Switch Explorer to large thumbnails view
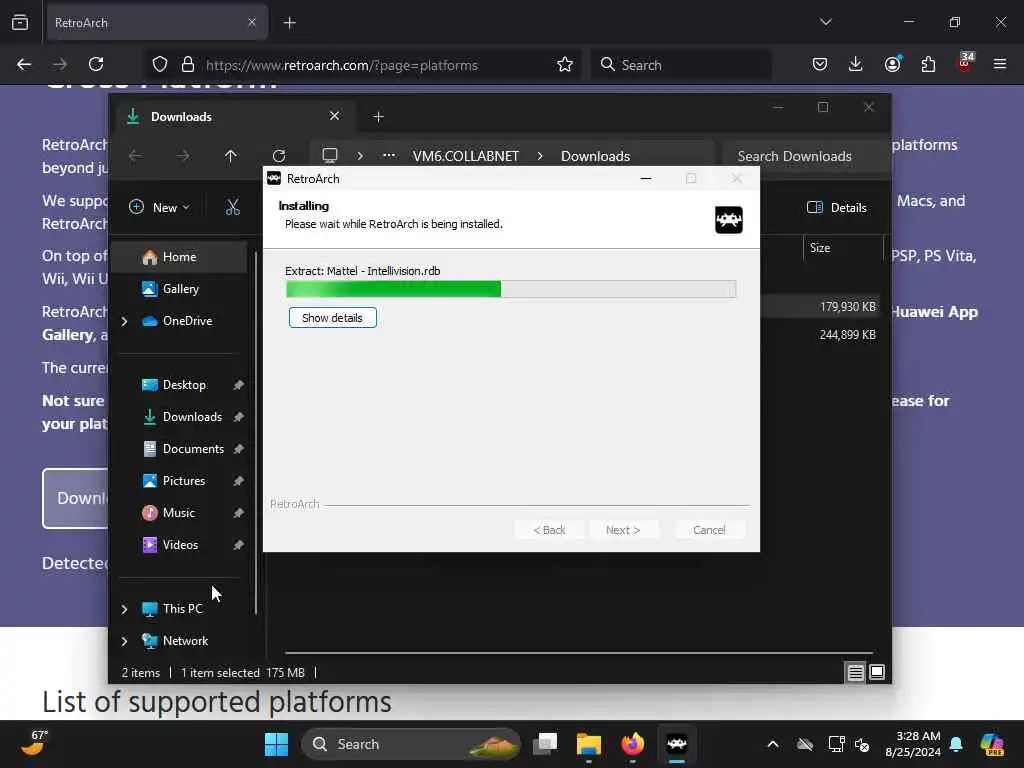The width and height of the screenshot is (1024, 768). click(877, 672)
